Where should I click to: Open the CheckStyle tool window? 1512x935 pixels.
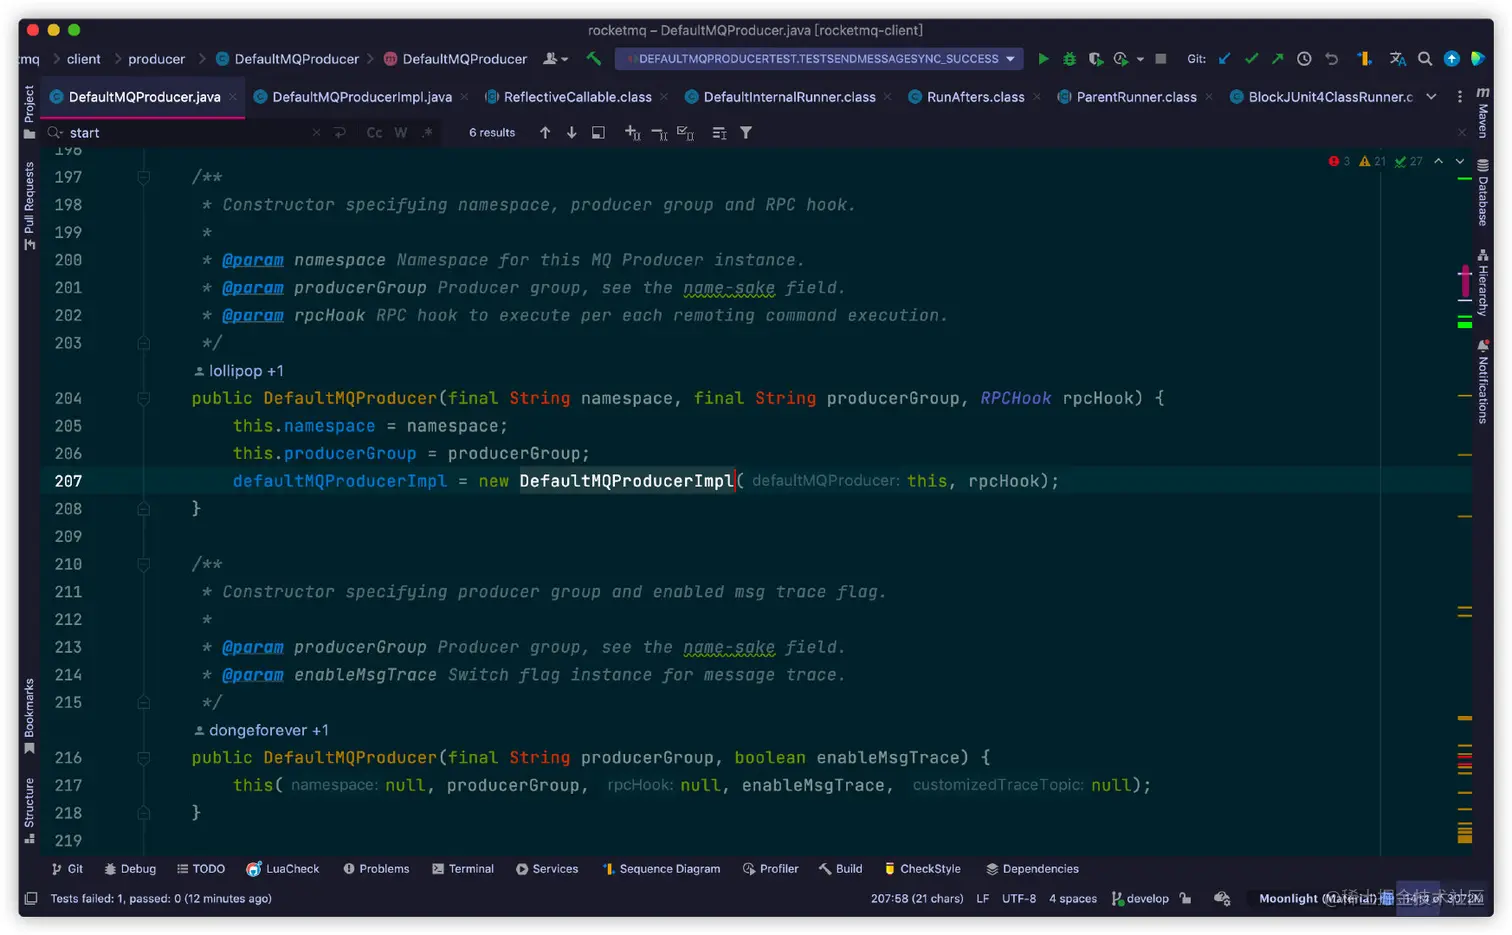pos(922,869)
